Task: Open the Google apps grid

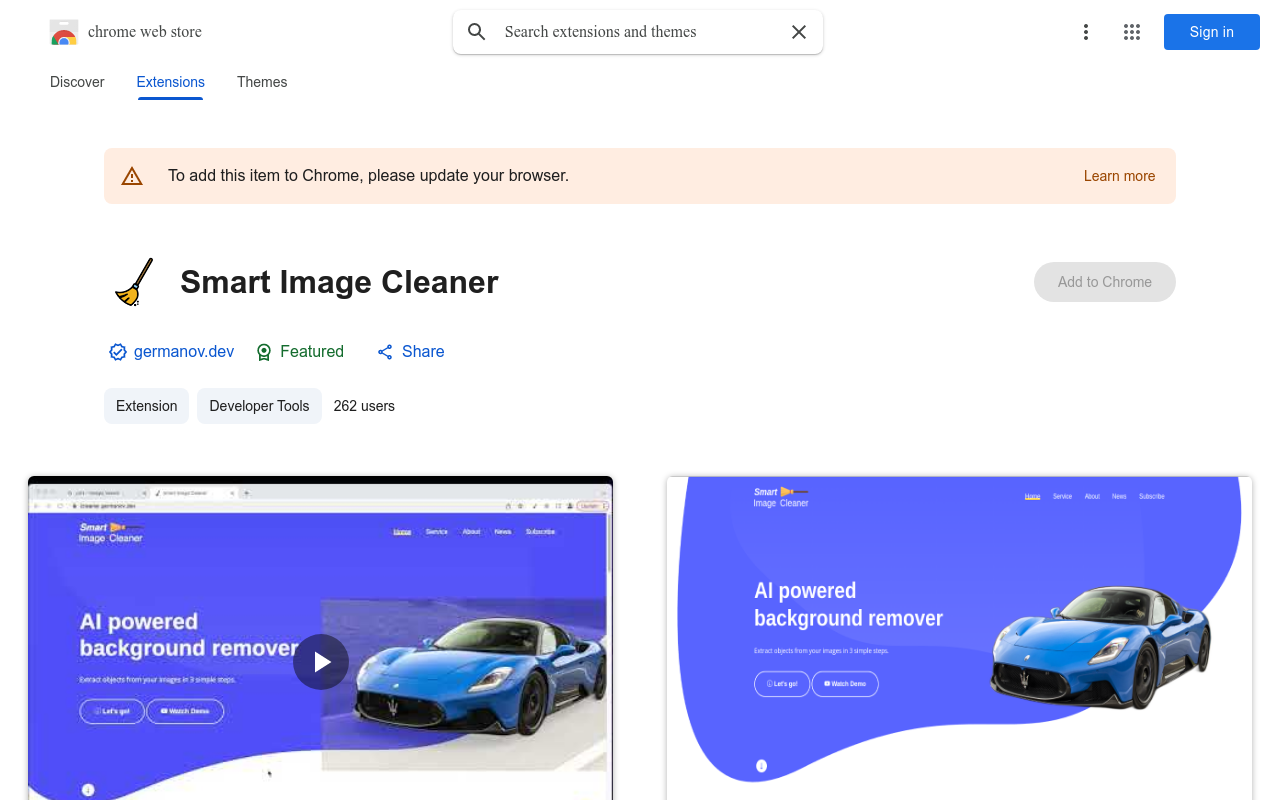Action: click(x=1132, y=32)
